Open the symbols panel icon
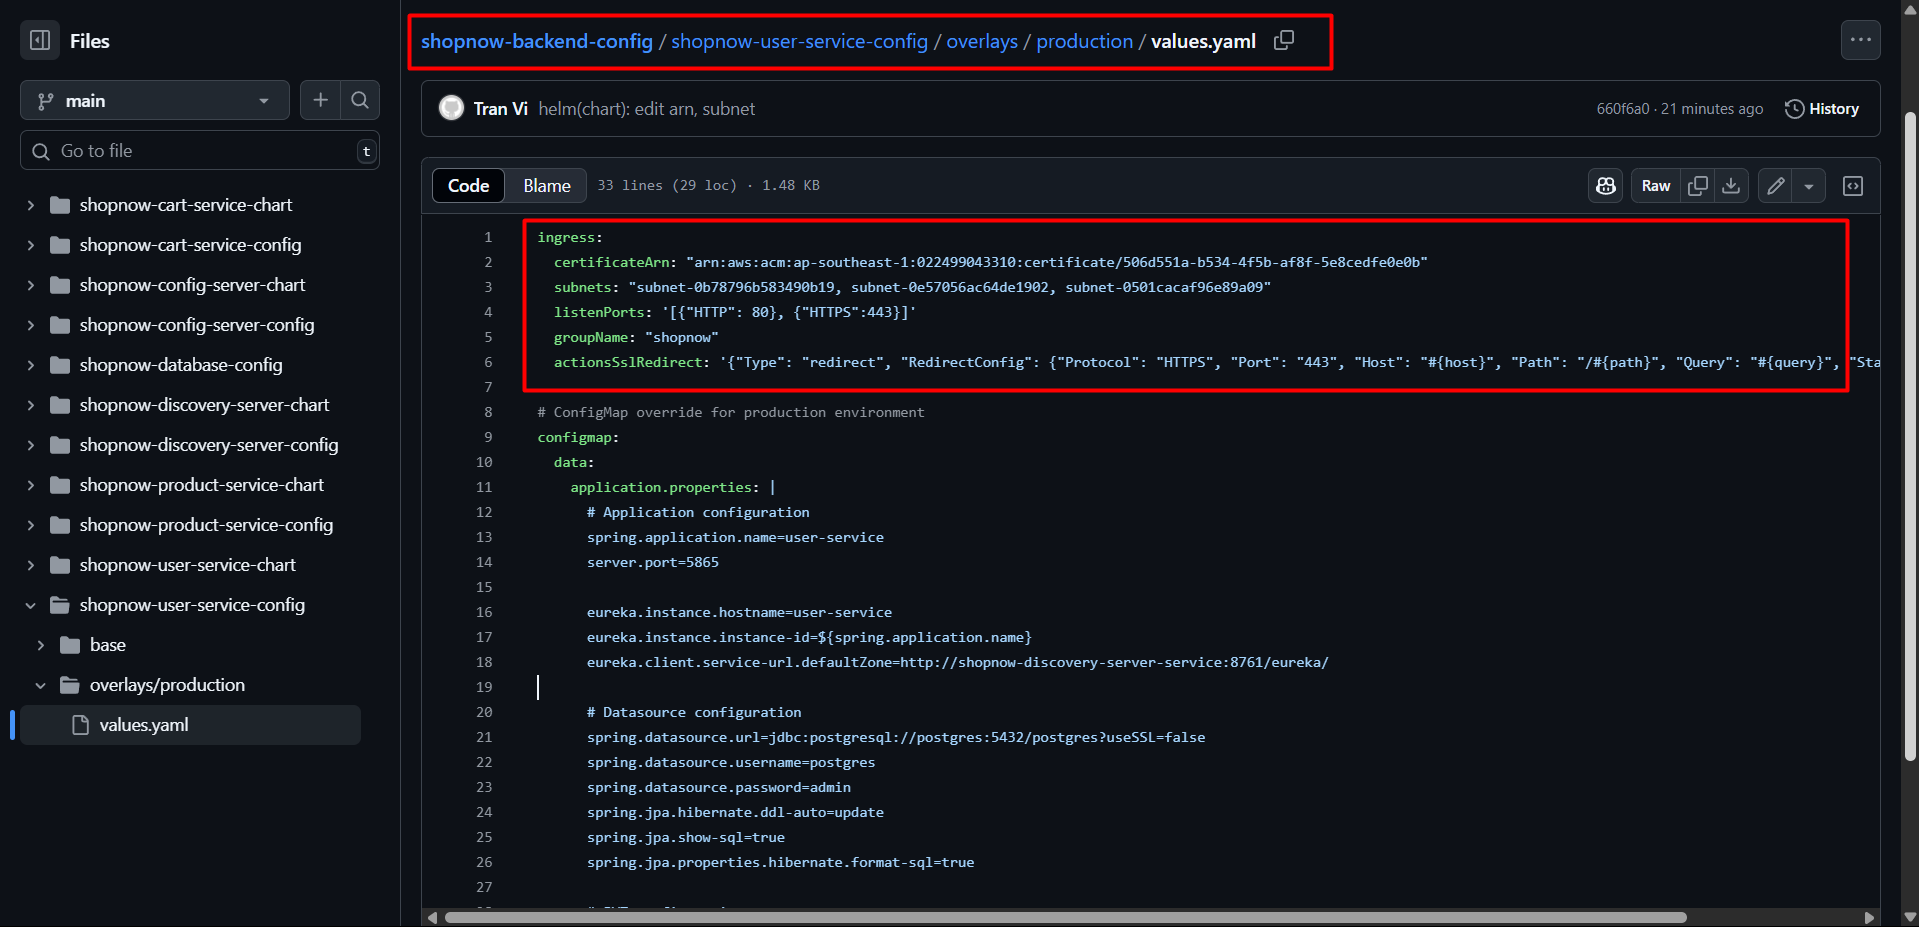This screenshot has width=1919, height=927. [1853, 186]
